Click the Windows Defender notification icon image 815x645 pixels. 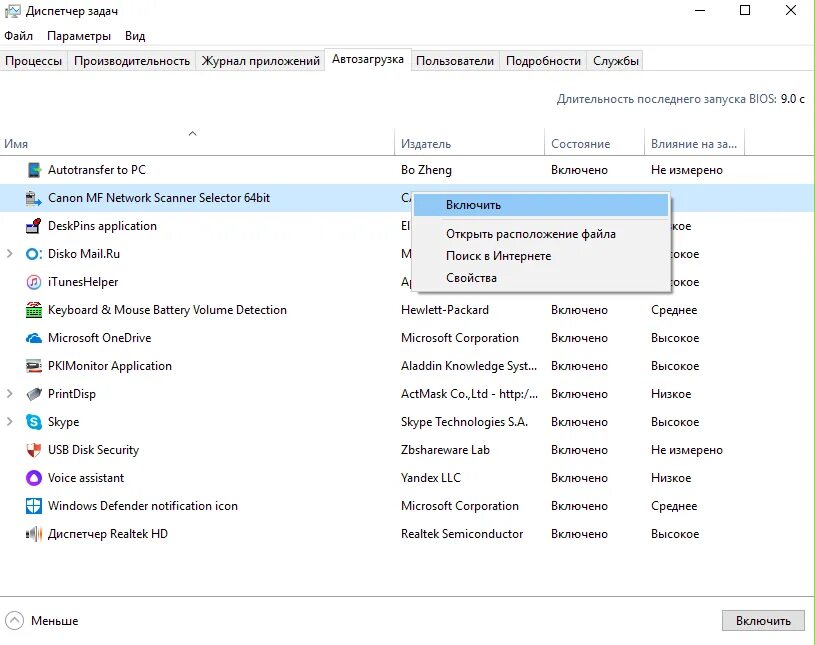tap(34, 506)
